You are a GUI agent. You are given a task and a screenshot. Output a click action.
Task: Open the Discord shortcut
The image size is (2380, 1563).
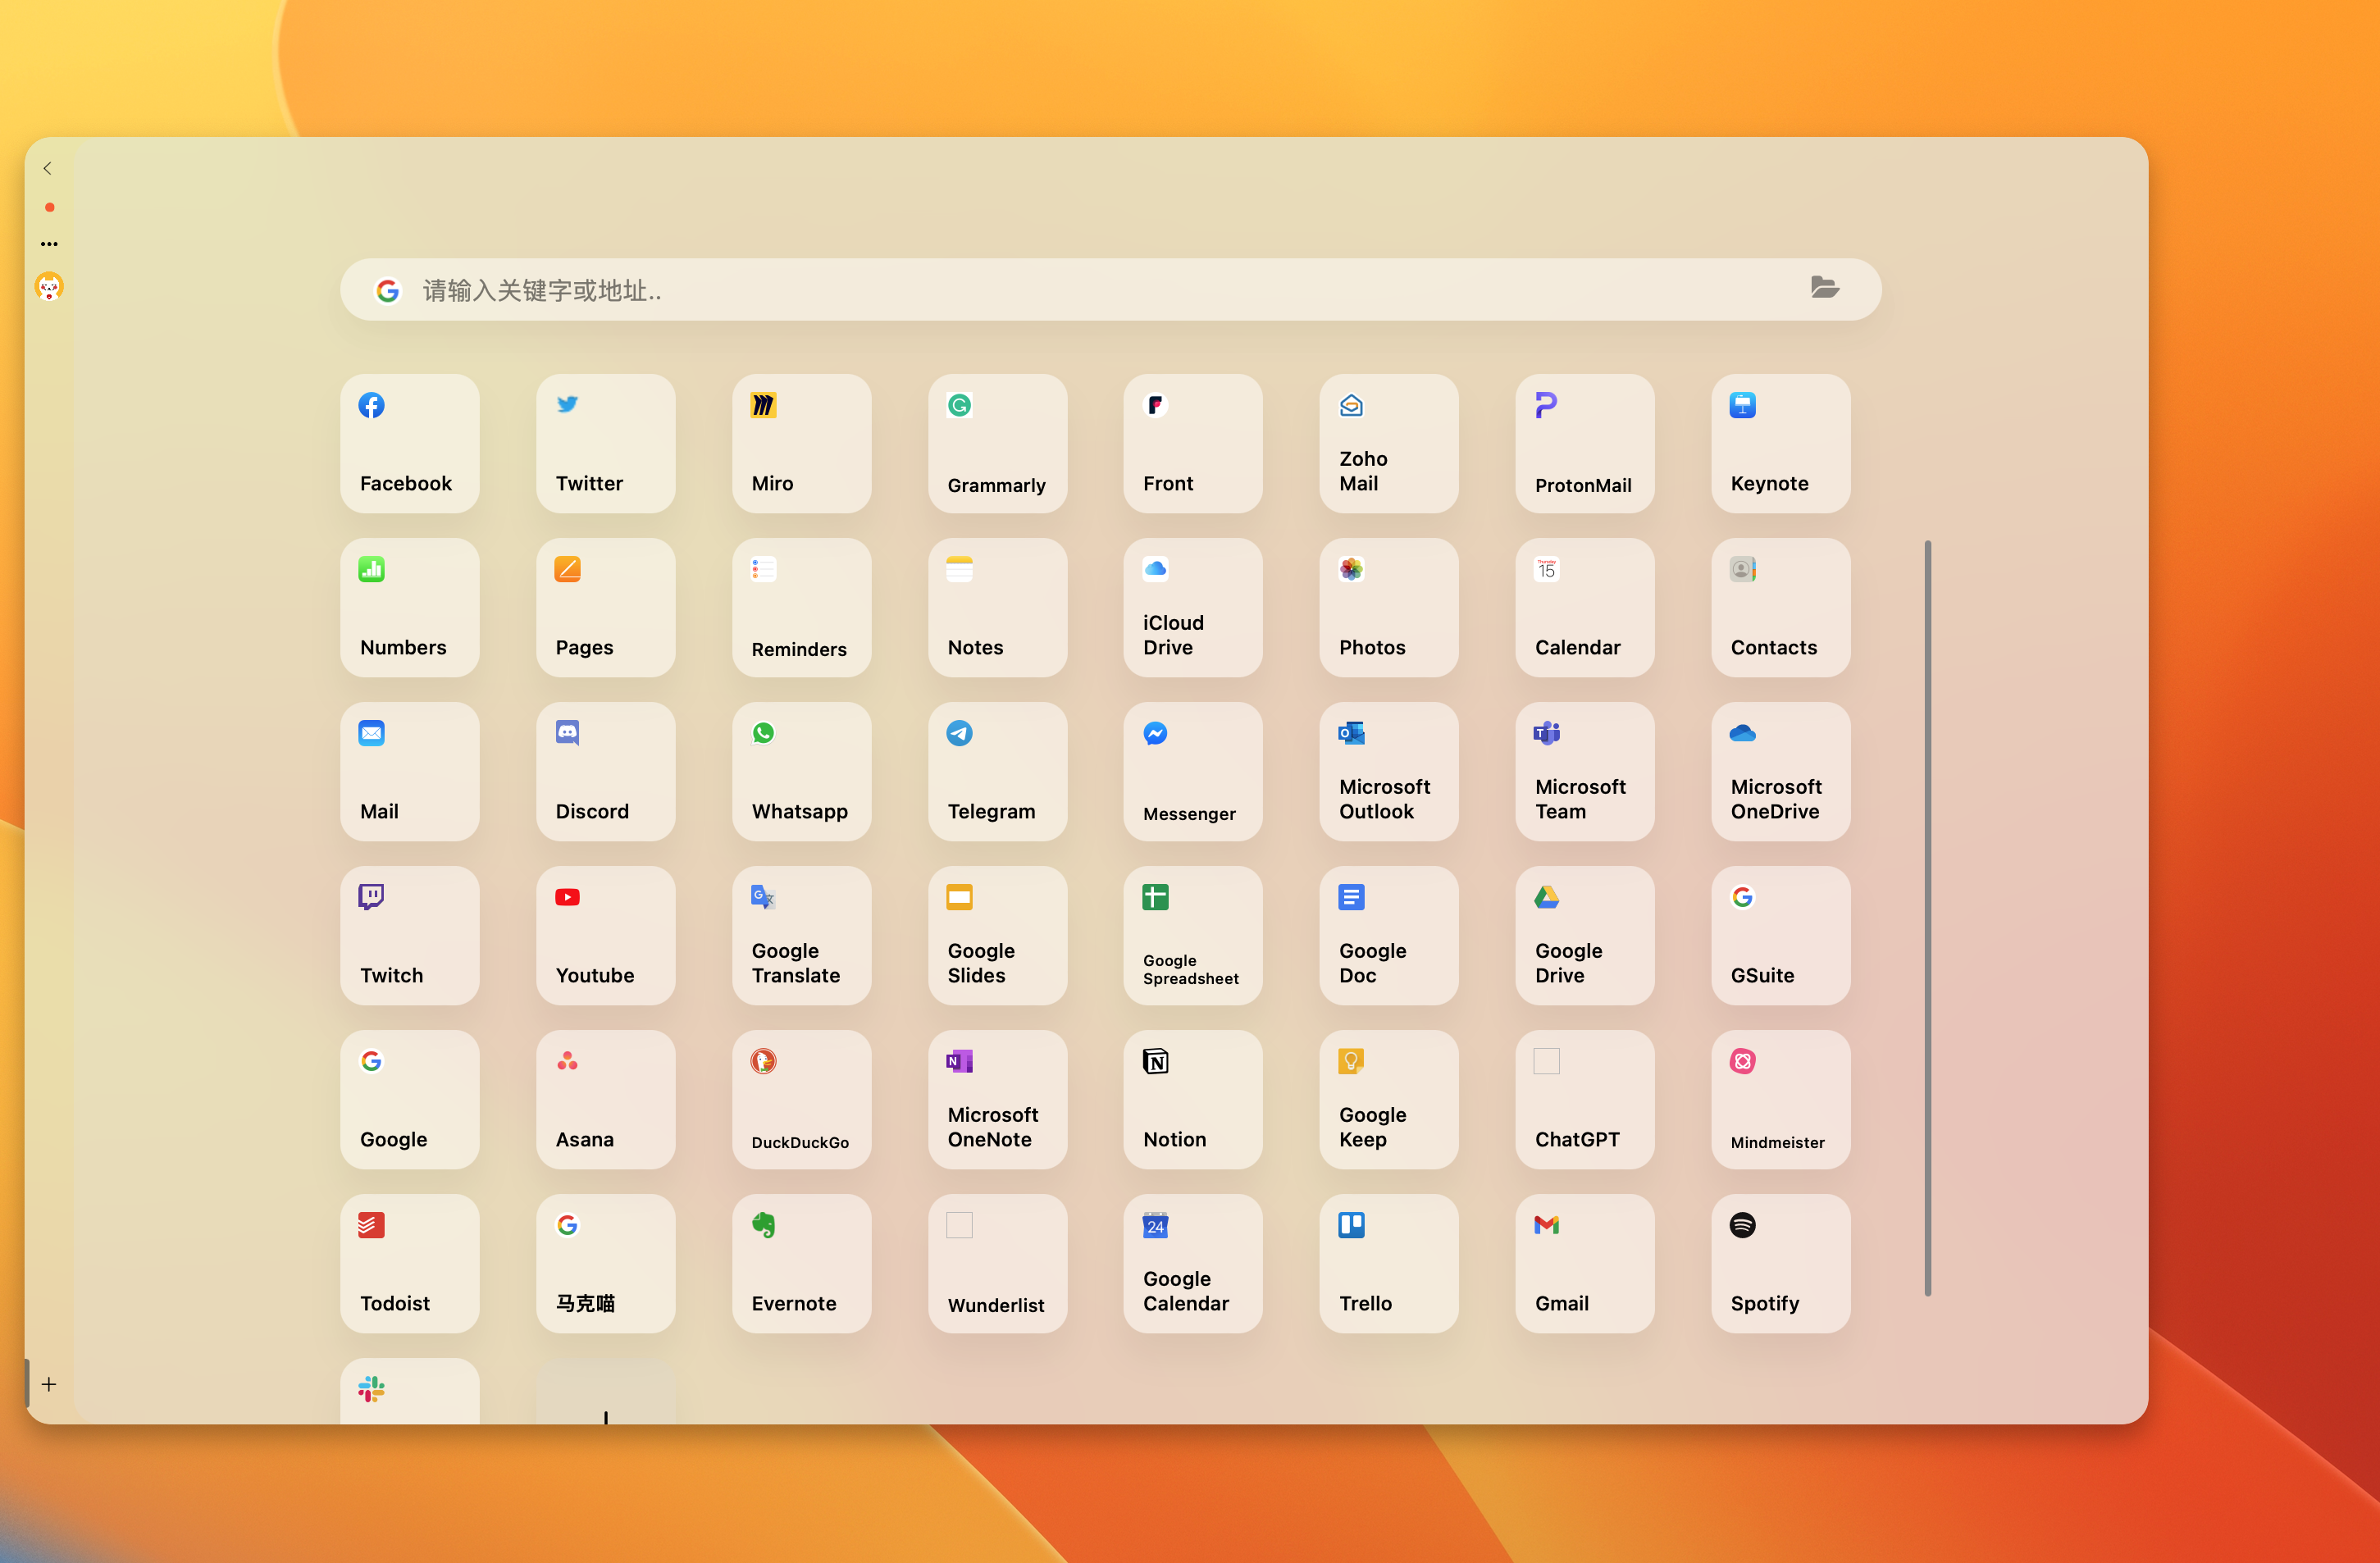pyautogui.click(x=605, y=770)
